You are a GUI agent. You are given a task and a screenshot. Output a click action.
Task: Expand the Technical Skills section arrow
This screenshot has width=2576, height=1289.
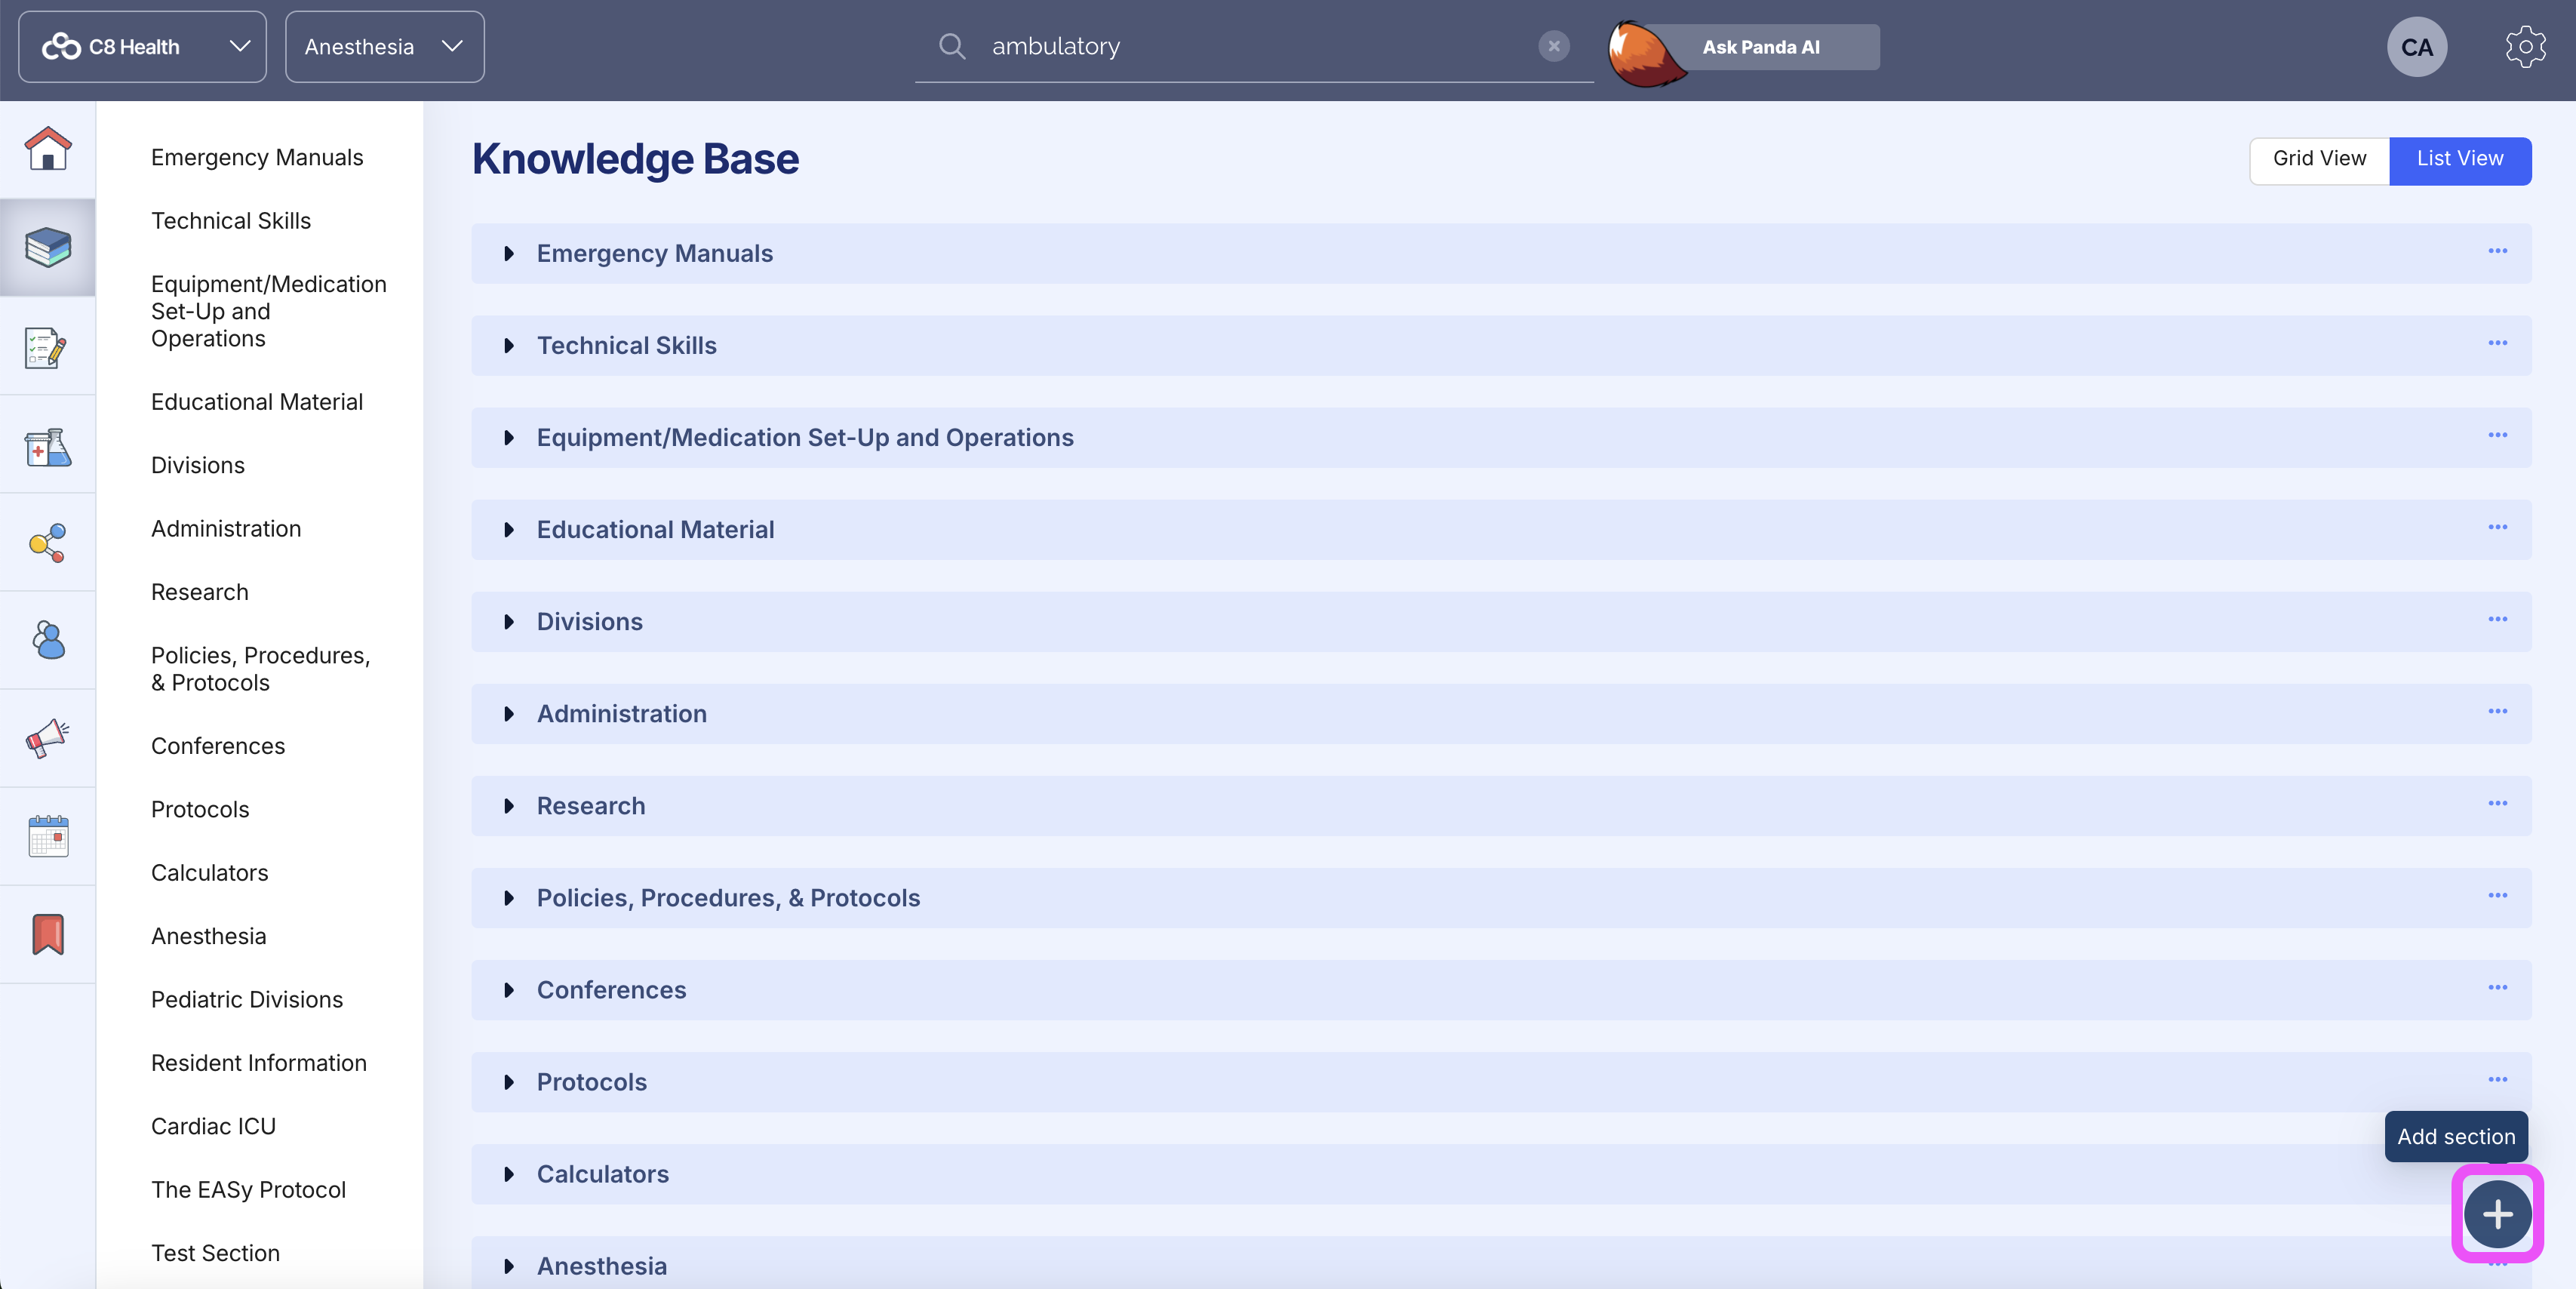pyautogui.click(x=509, y=346)
